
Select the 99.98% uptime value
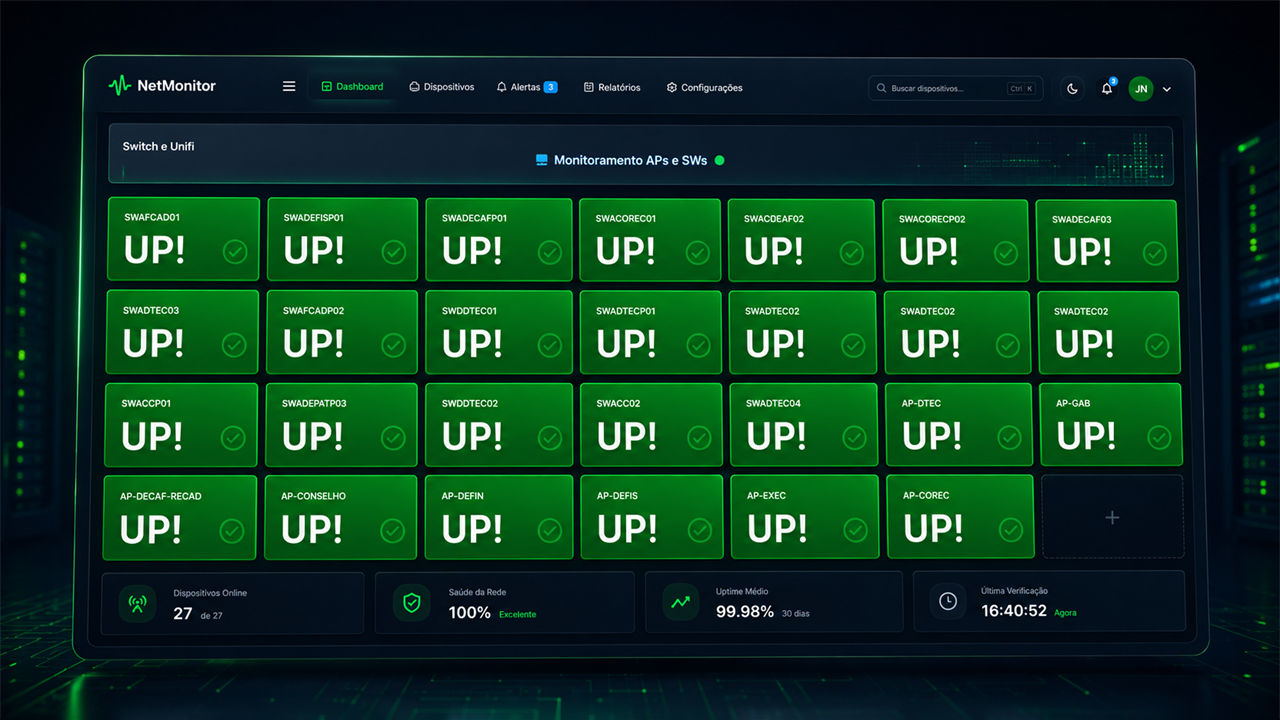click(x=745, y=612)
